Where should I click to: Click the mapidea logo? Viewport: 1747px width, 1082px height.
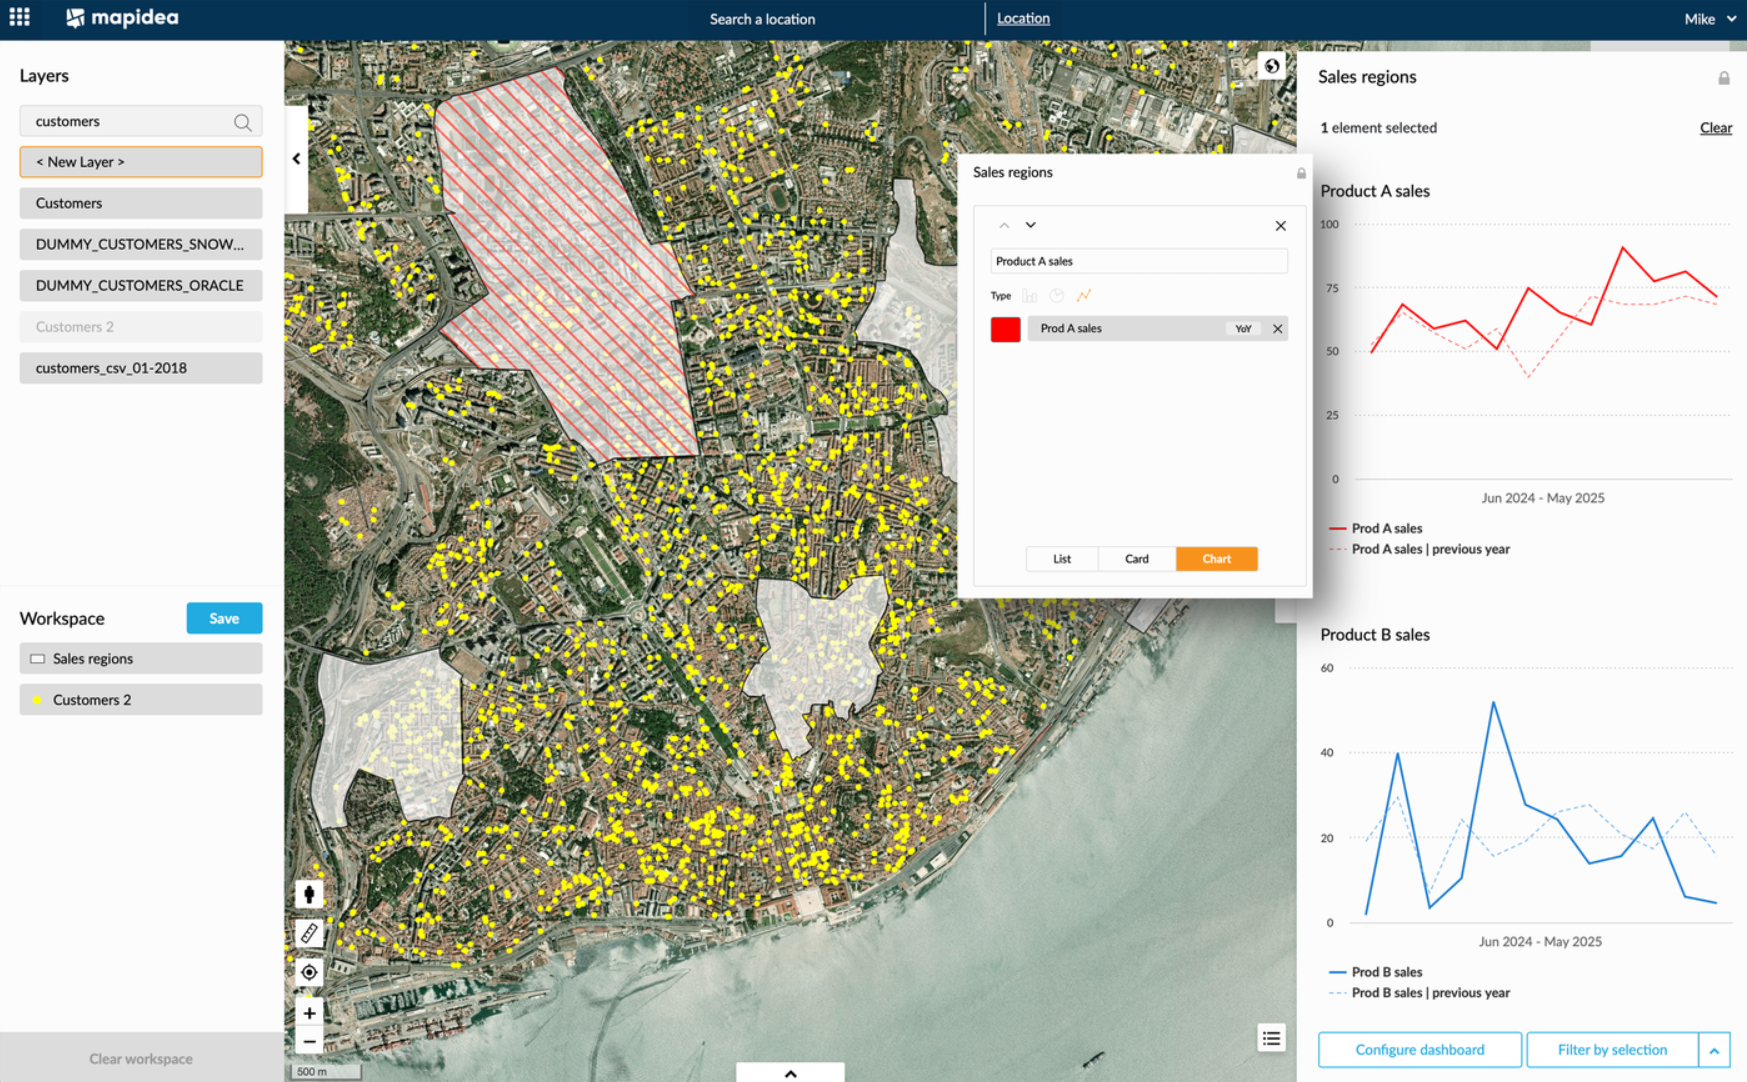pos(122,18)
